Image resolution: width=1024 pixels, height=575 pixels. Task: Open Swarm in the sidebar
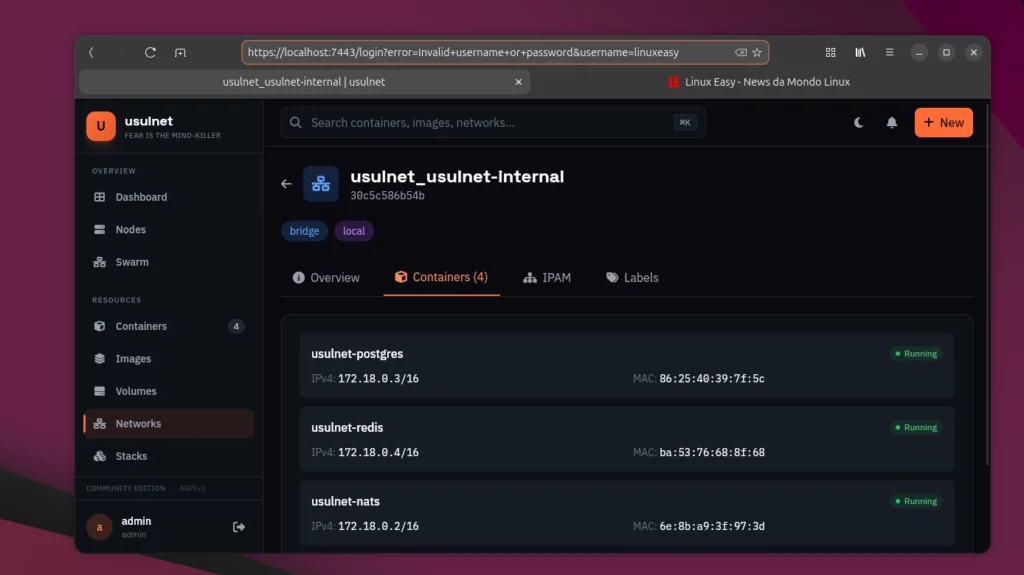click(x=168, y=262)
